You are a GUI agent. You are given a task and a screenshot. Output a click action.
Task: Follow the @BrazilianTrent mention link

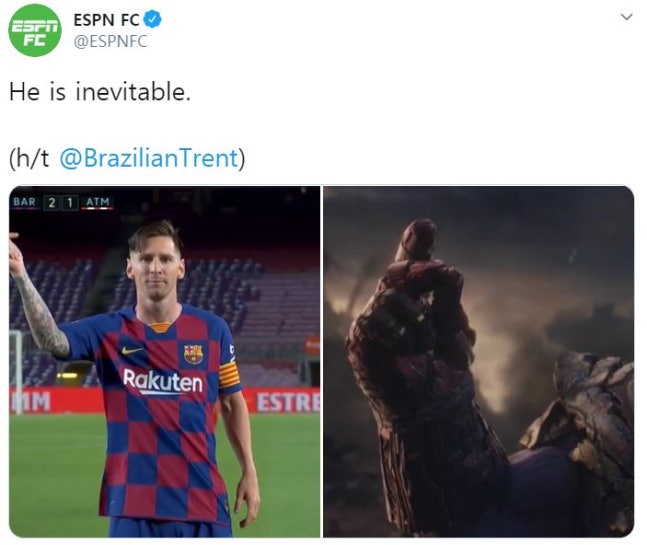(x=149, y=158)
